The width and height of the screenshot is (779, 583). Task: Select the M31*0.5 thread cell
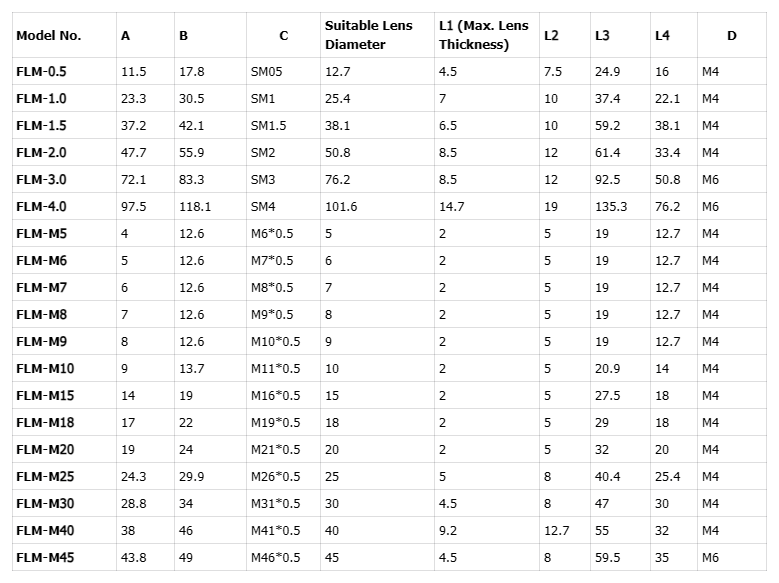[275, 504]
